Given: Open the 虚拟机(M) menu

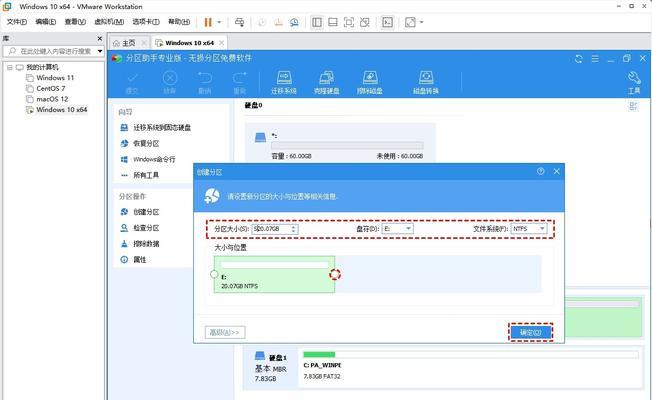Looking at the screenshot, I should click(x=109, y=22).
